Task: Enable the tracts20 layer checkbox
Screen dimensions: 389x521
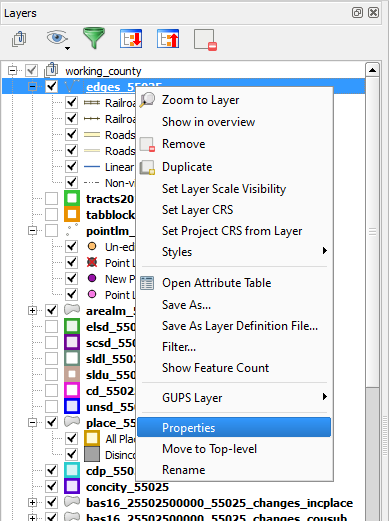Action: (x=51, y=198)
